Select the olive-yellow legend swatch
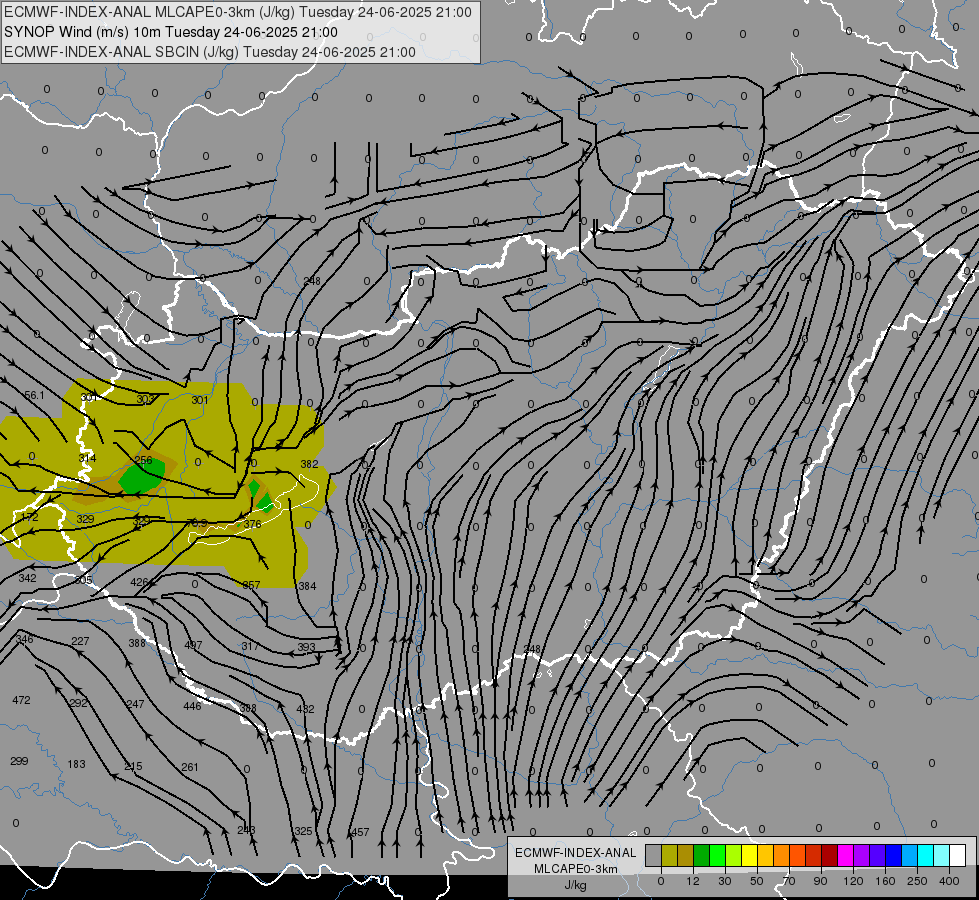Viewport: 979px width, 900px height. [669, 856]
